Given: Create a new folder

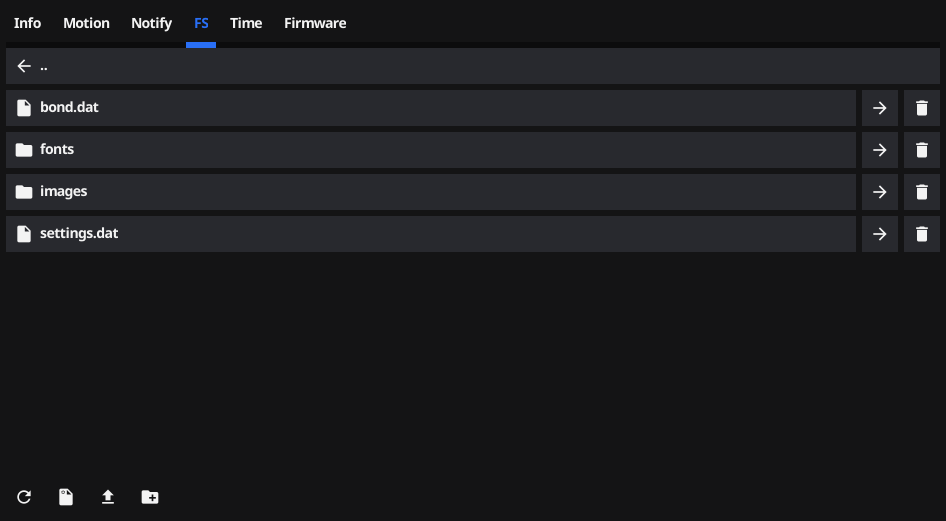Looking at the screenshot, I should [x=150, y=497].
